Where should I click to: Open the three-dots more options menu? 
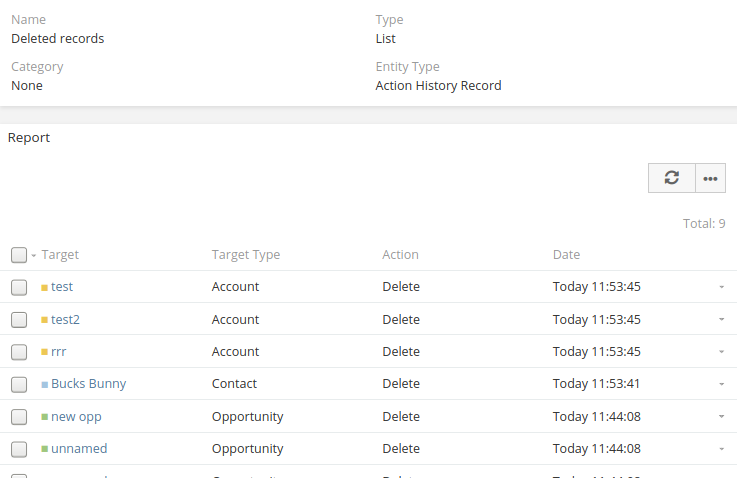710,178
